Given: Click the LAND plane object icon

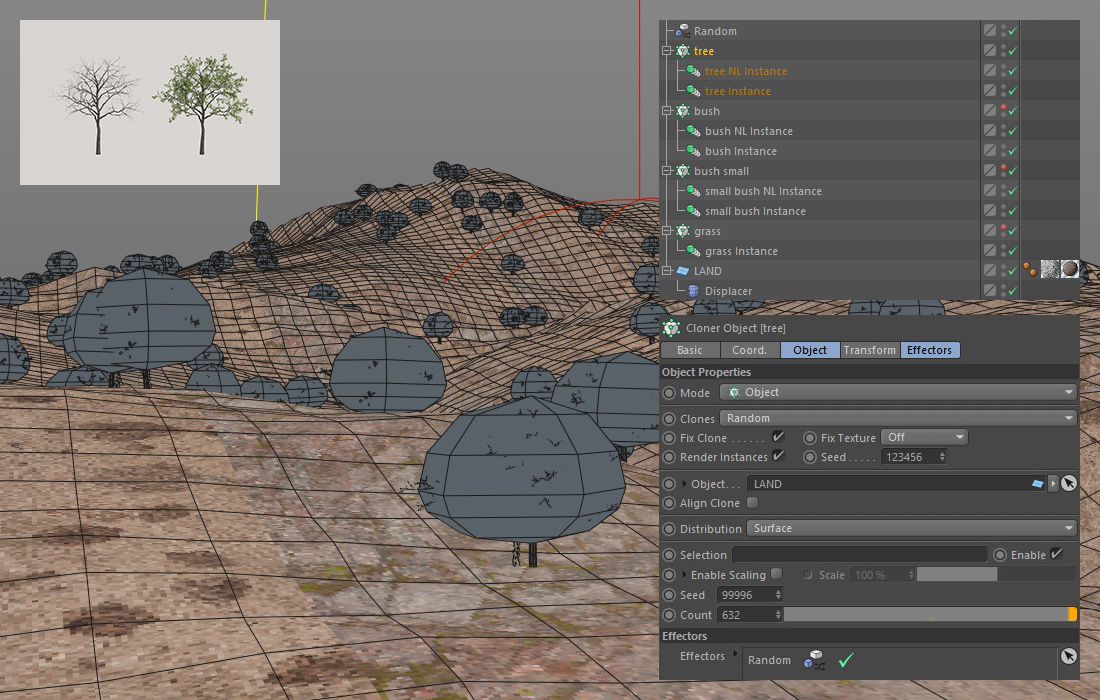Looking at the screenshot, I should [x=682, y=271].
